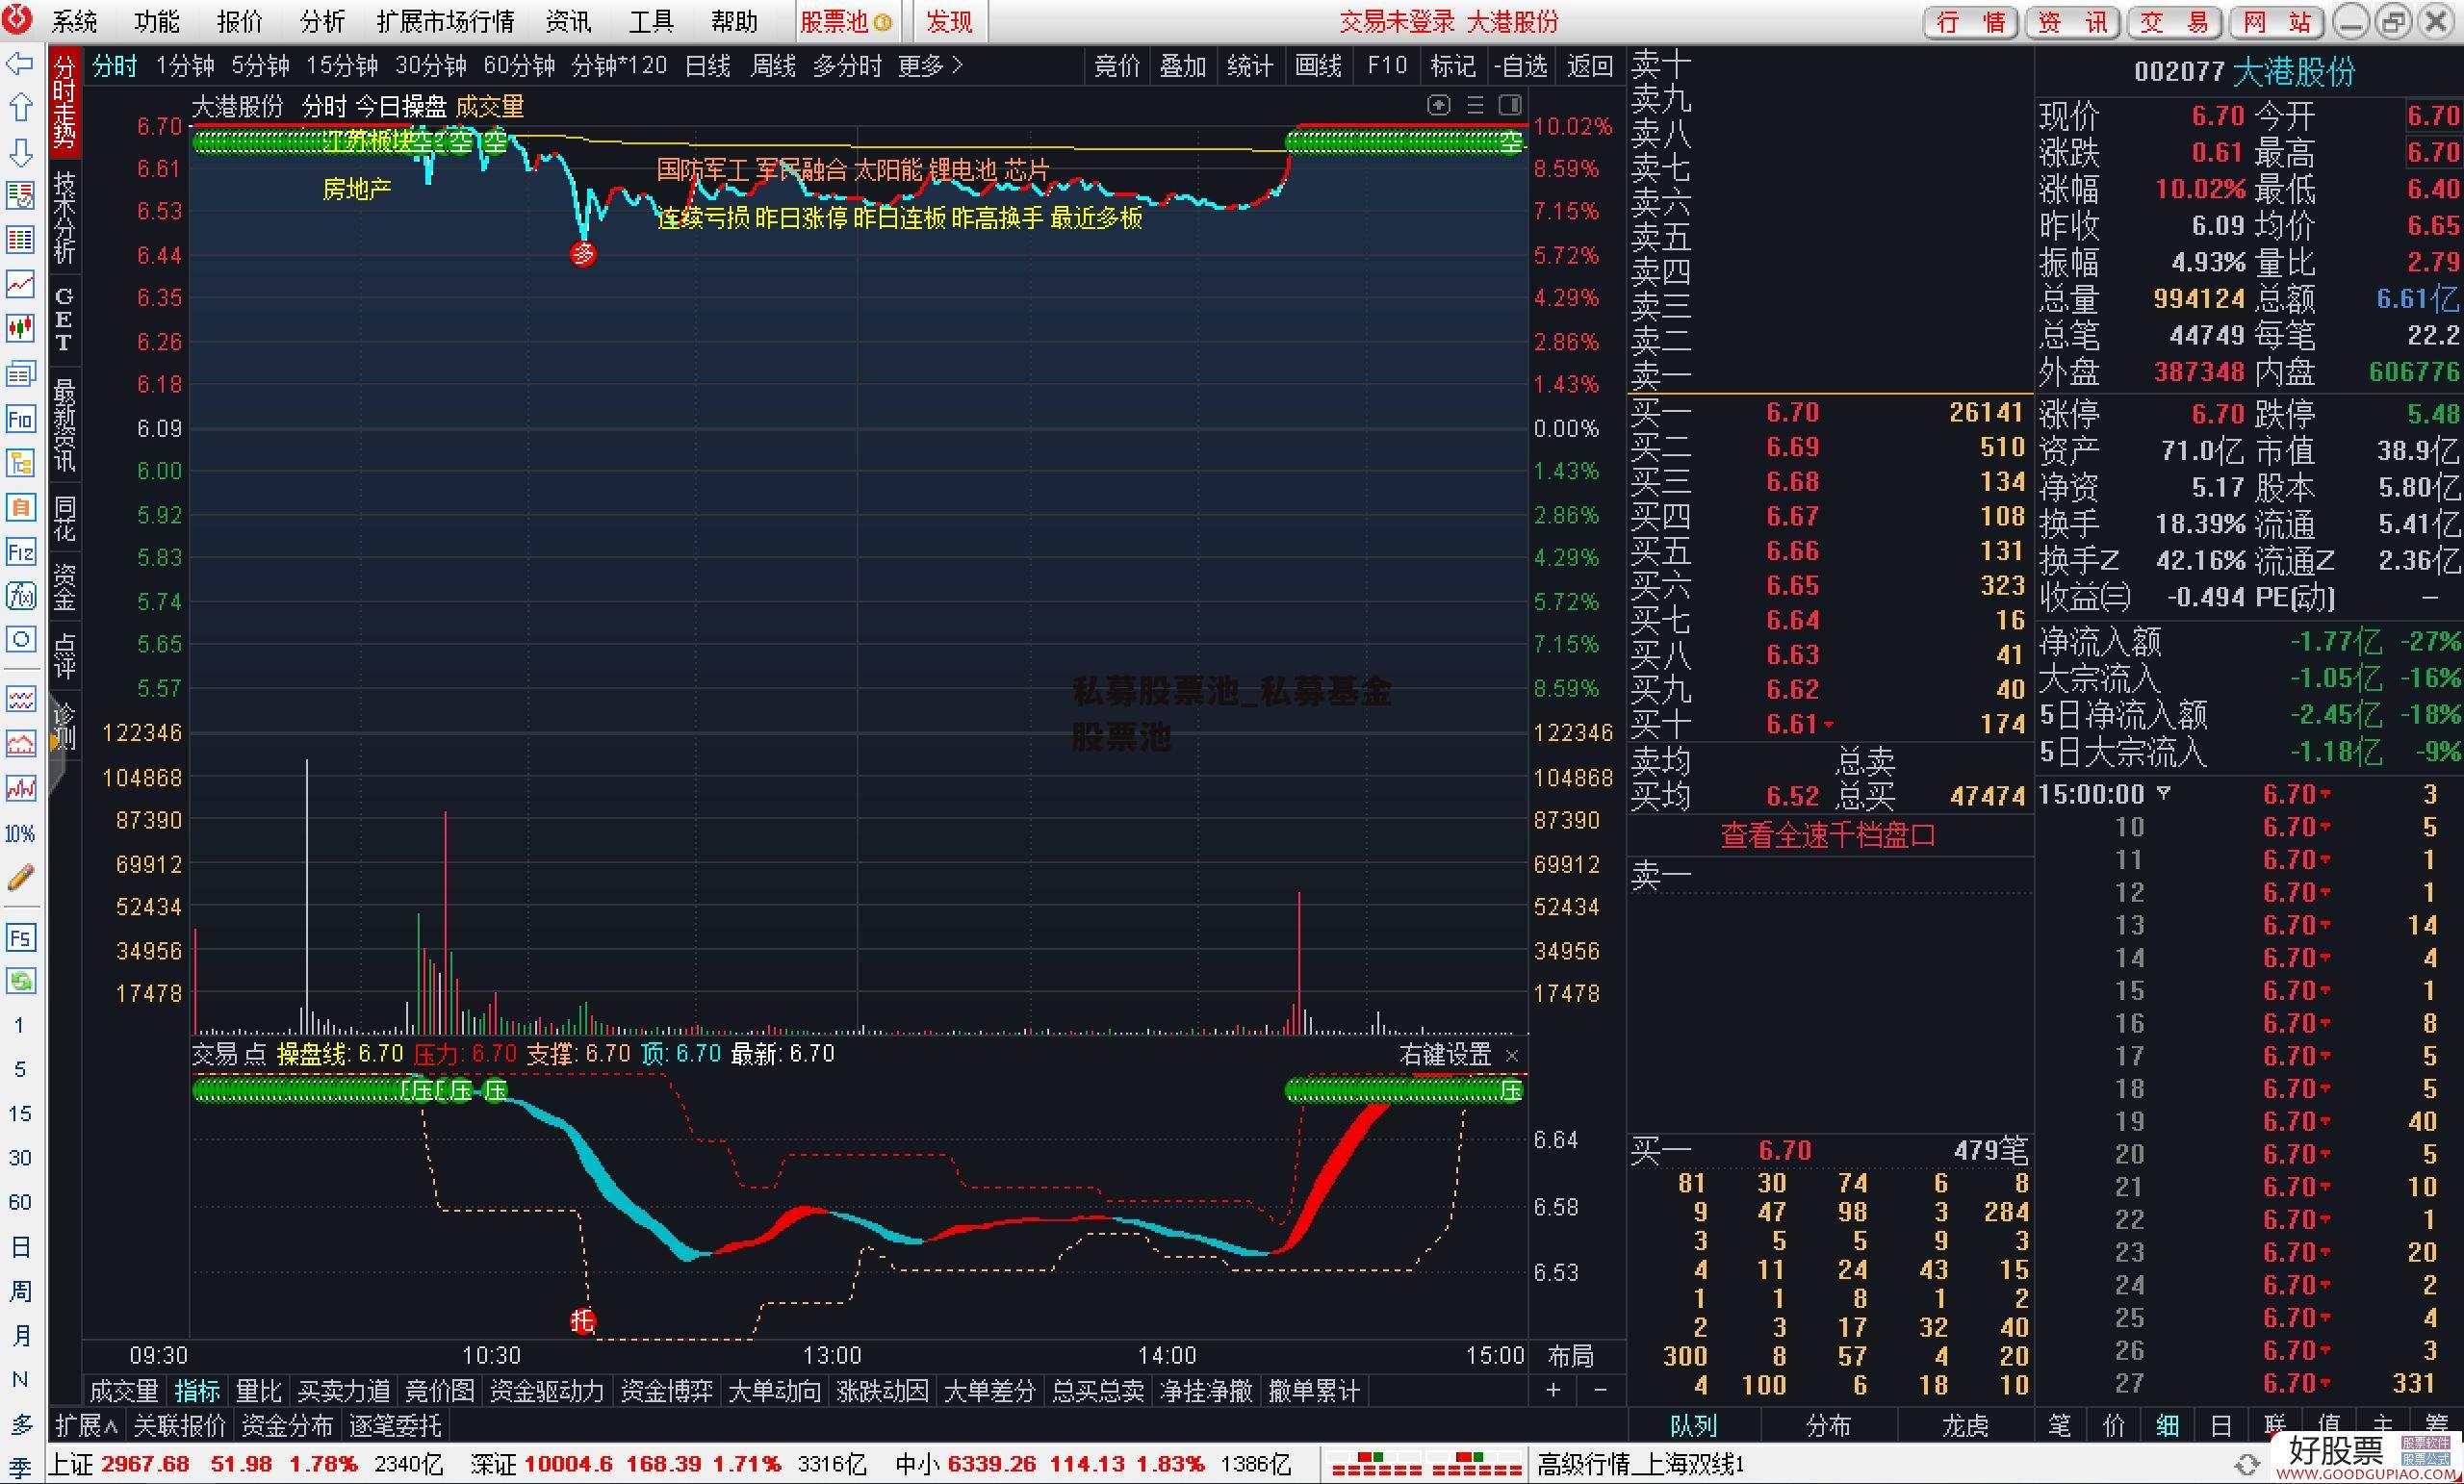Viewport: 2464px width, 1484px height.
Task: Open the 系统 menu
Action: point(74,21)
